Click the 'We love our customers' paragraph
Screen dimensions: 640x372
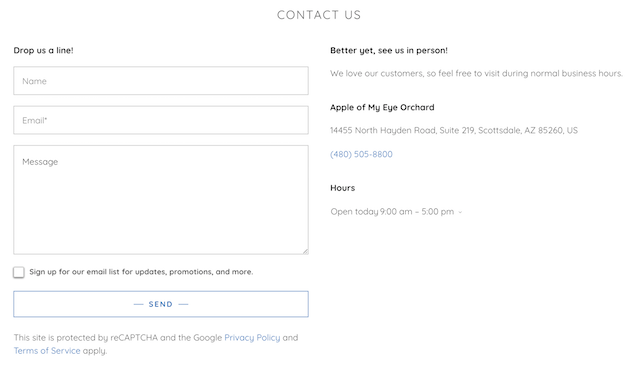click(476, 74)
